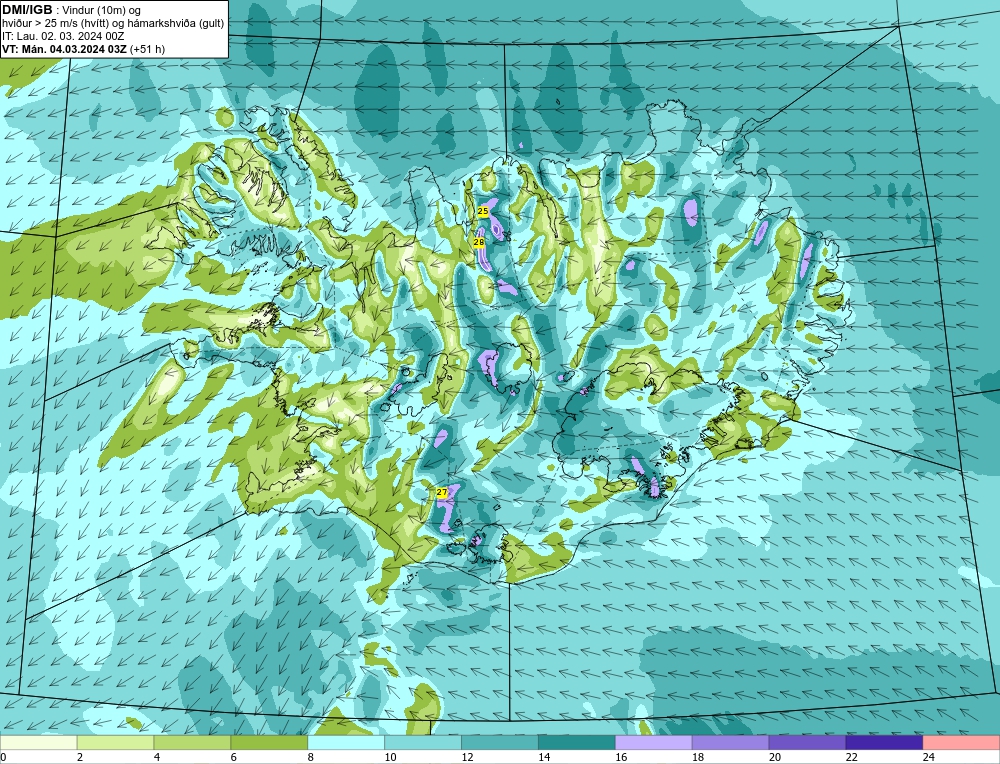The image size is (1000, 764).
Task: Click the legend tick number 22
Action: (x=852, y=757)
